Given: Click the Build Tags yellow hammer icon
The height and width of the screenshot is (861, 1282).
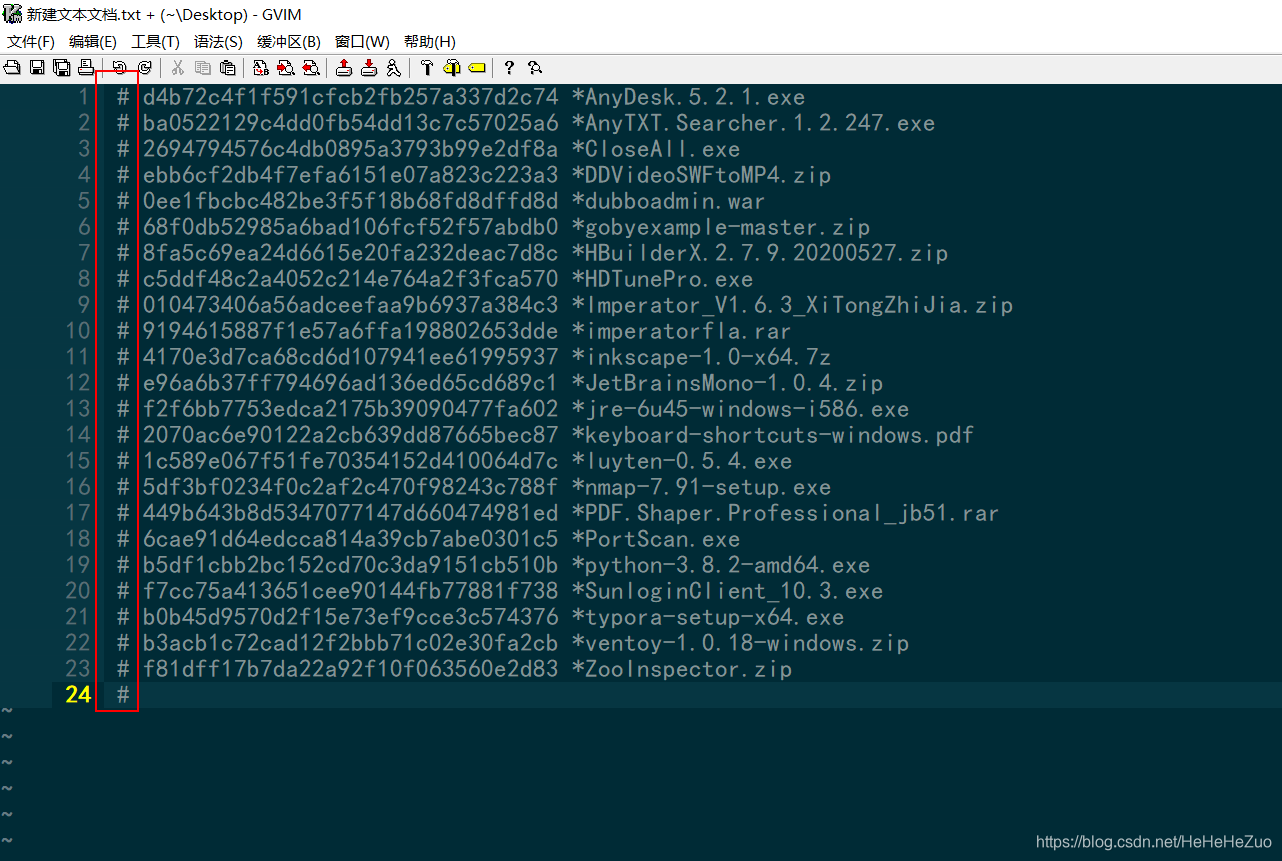Looking at the screenshot, I should point(452,68).
